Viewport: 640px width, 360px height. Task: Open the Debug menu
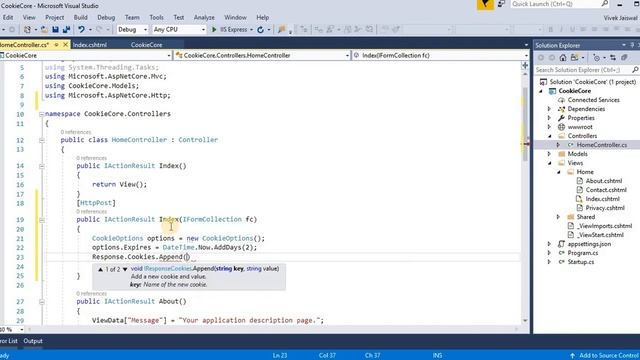pyautogui.click(x=106, y=17)
